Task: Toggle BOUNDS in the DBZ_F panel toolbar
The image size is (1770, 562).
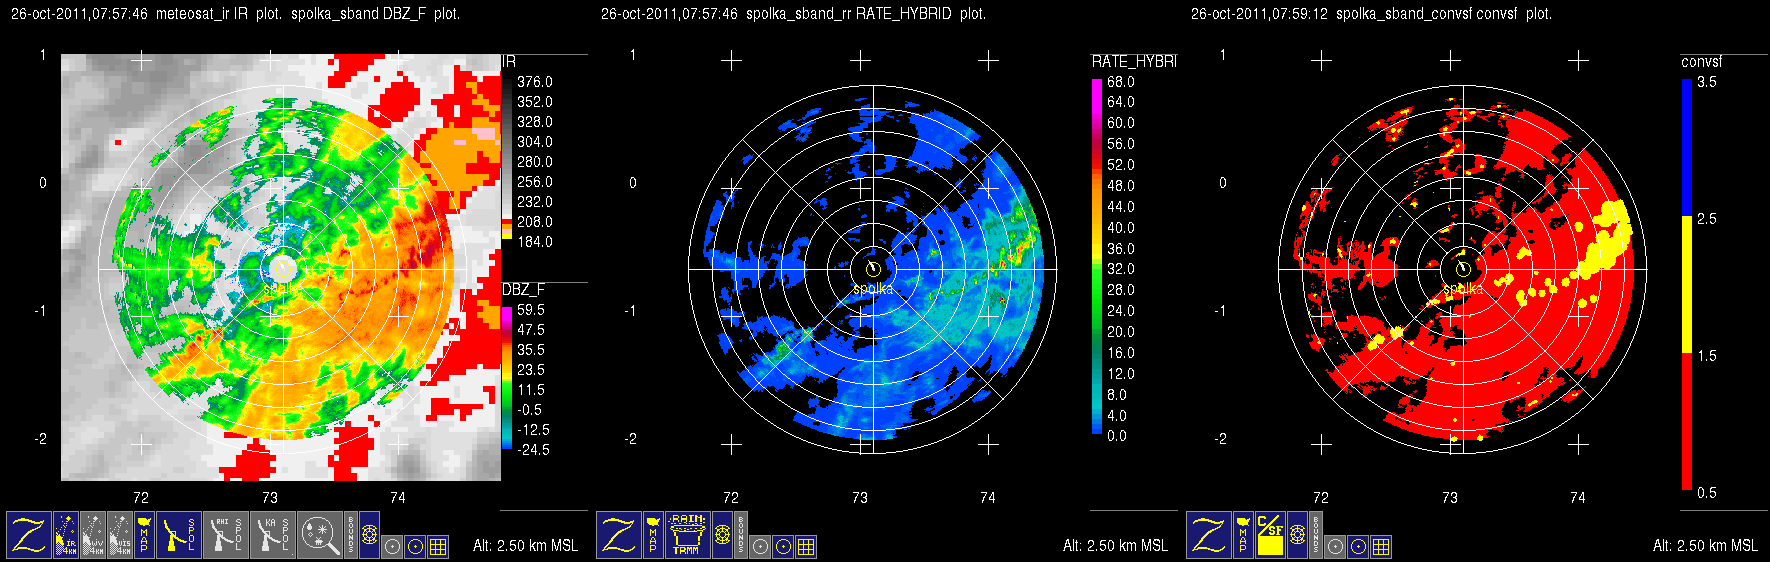Action: coord(351,535)
